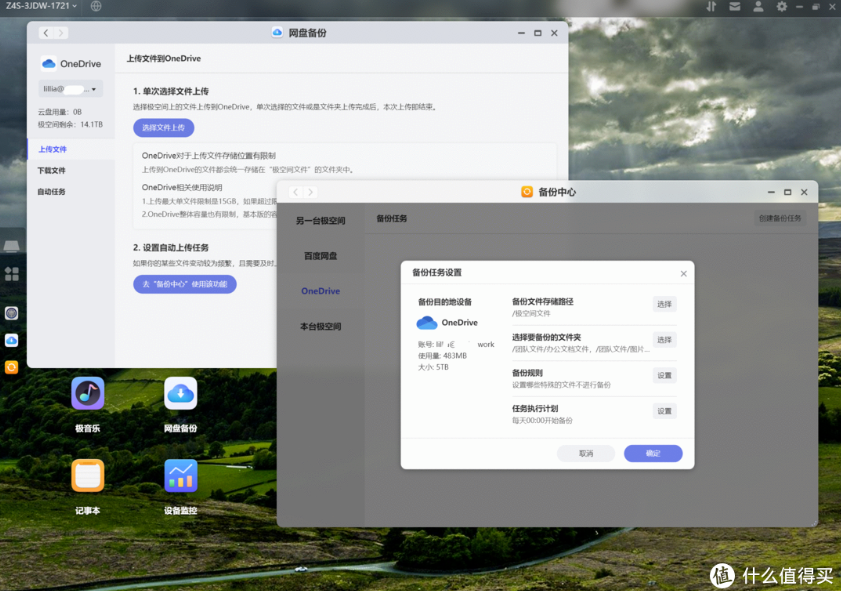
Task: Open the orange 备份中心 icon in left dock
Action: (11, 367)
